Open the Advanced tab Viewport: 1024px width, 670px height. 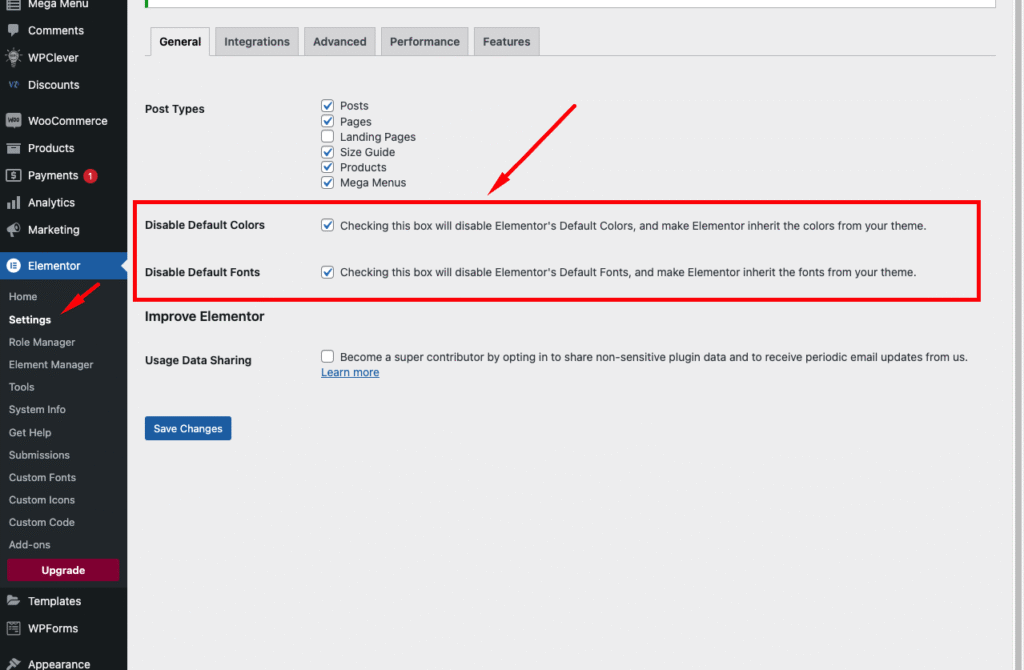(x=340, y=41)
